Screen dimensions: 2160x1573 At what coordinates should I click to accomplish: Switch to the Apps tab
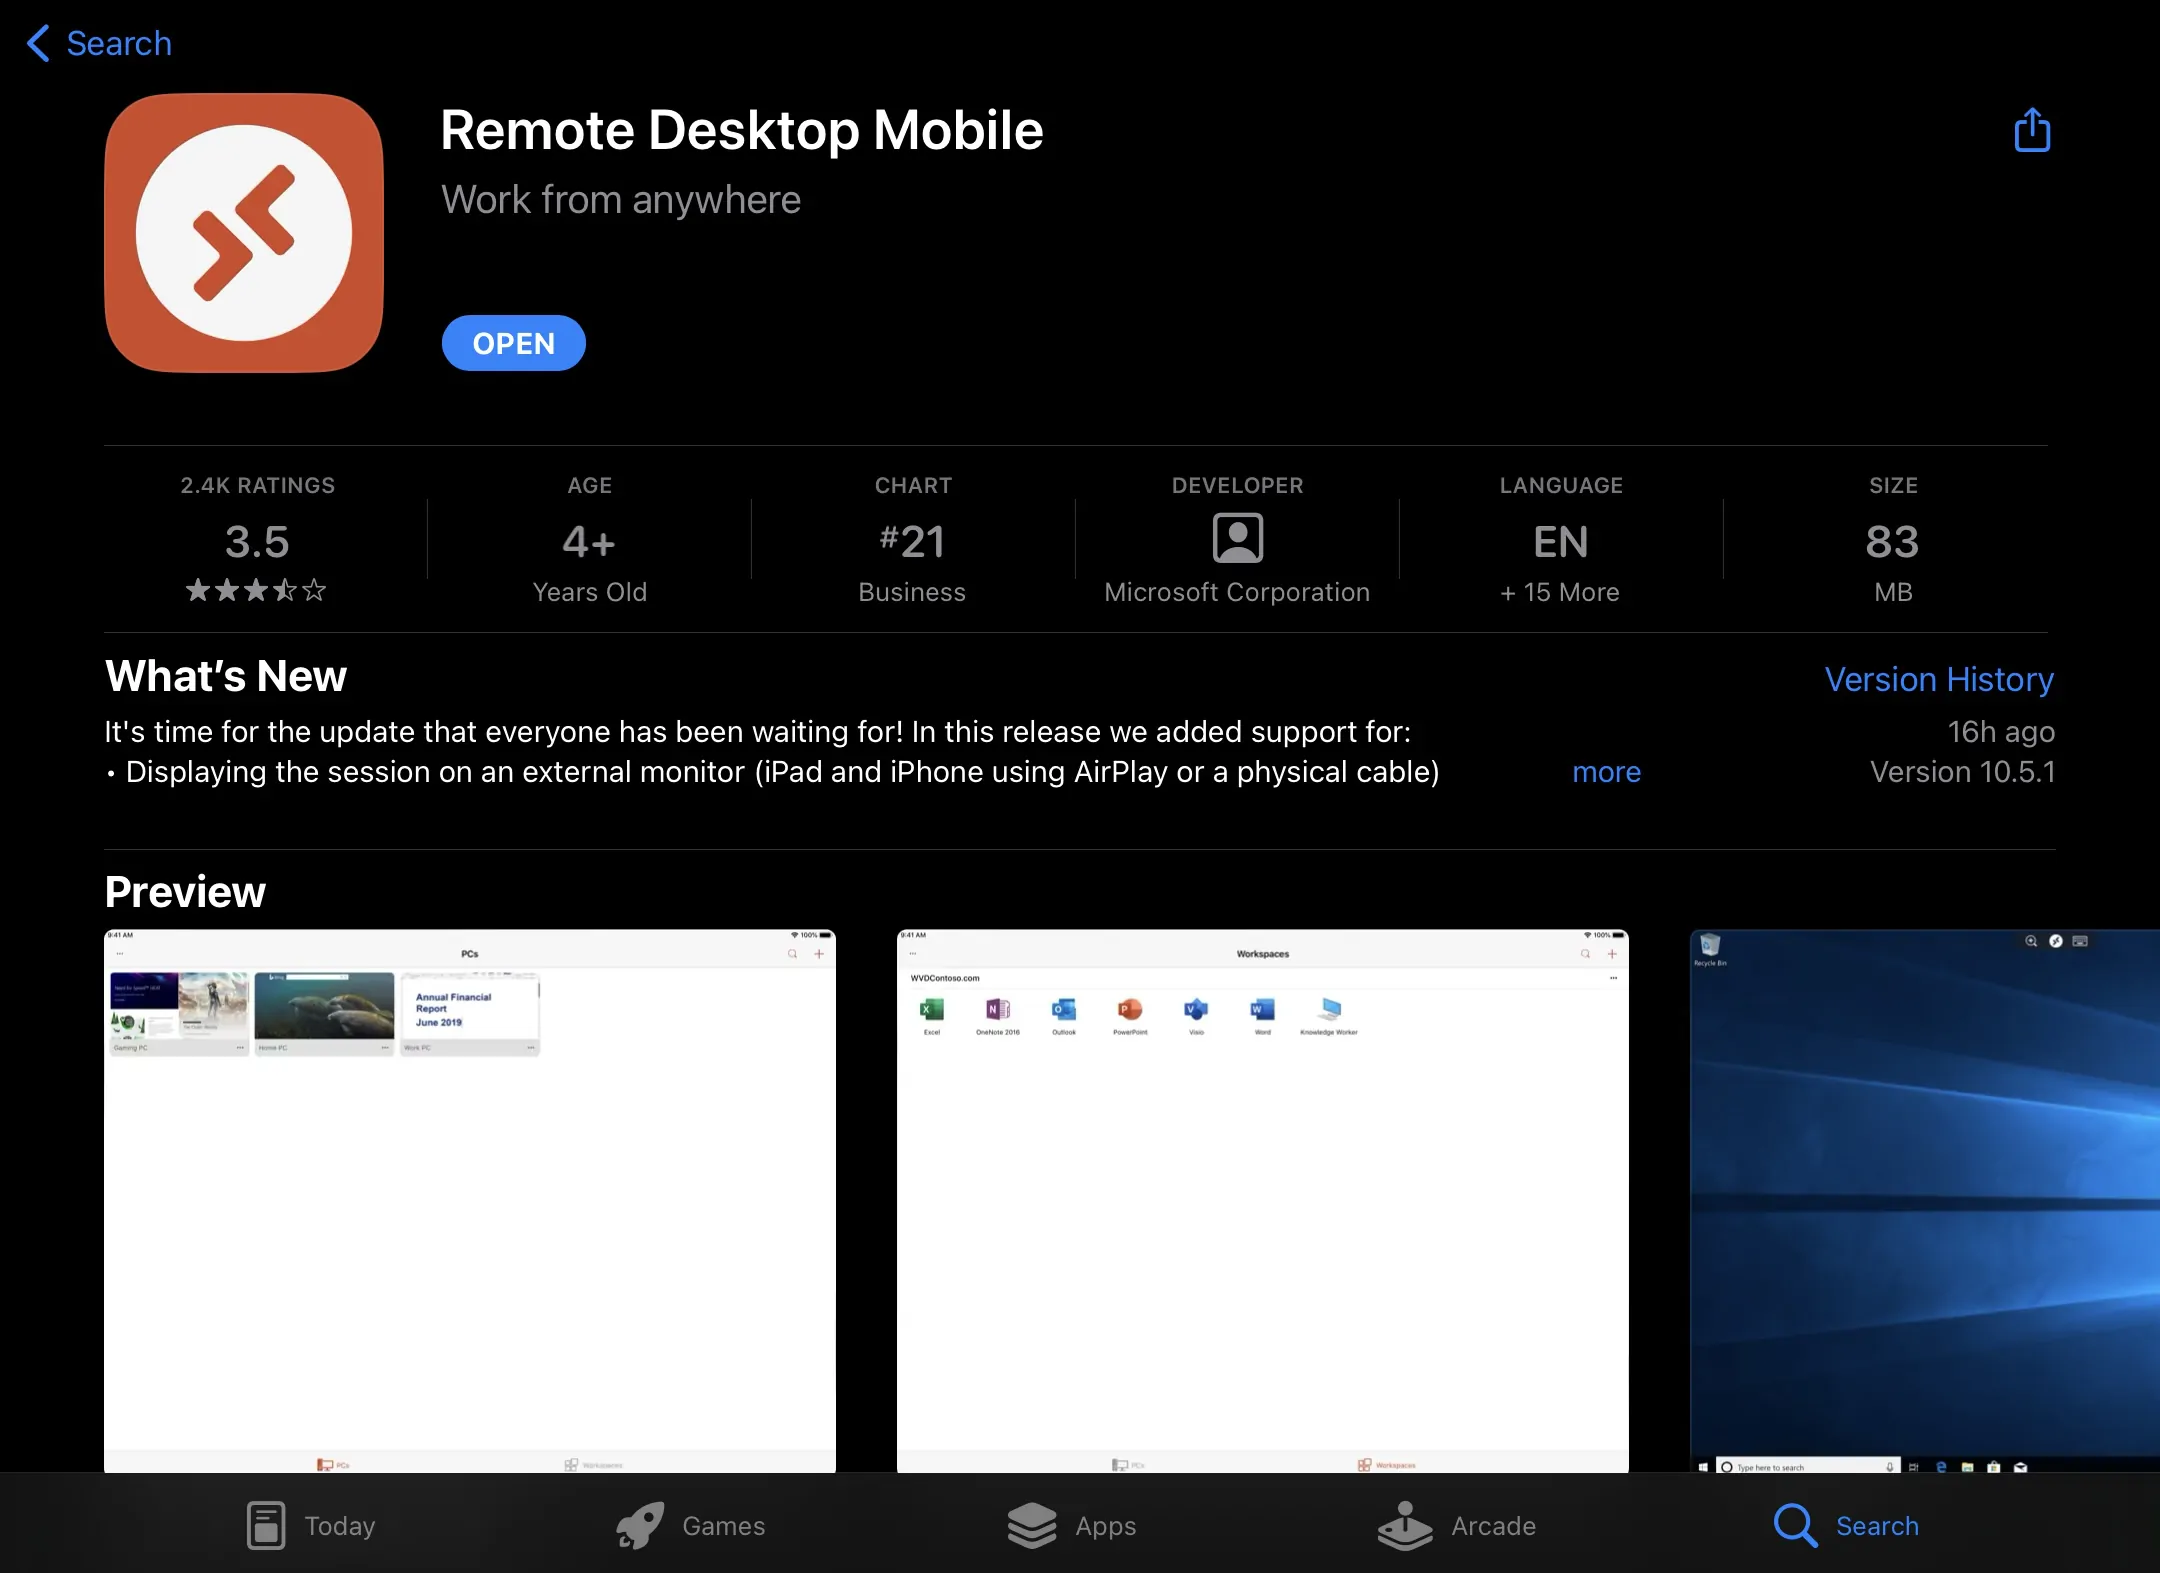[x=1071, y=1526]
